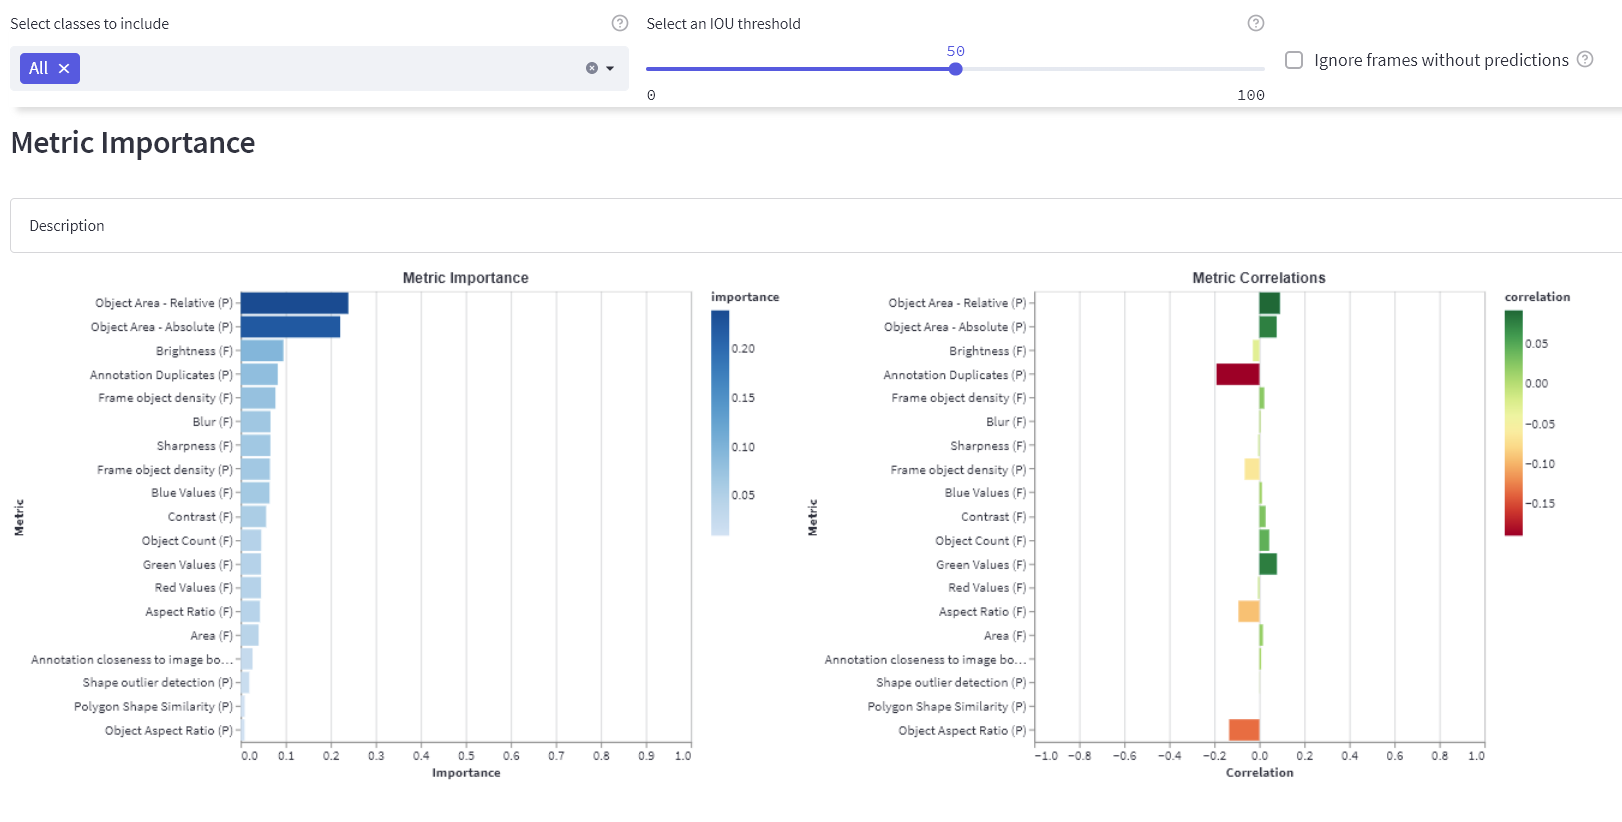Enable Ignore frames without predictions checkbox
Image resolution: width=1622 pixels, height=822 pixels.
click(x=1294, y=60)
